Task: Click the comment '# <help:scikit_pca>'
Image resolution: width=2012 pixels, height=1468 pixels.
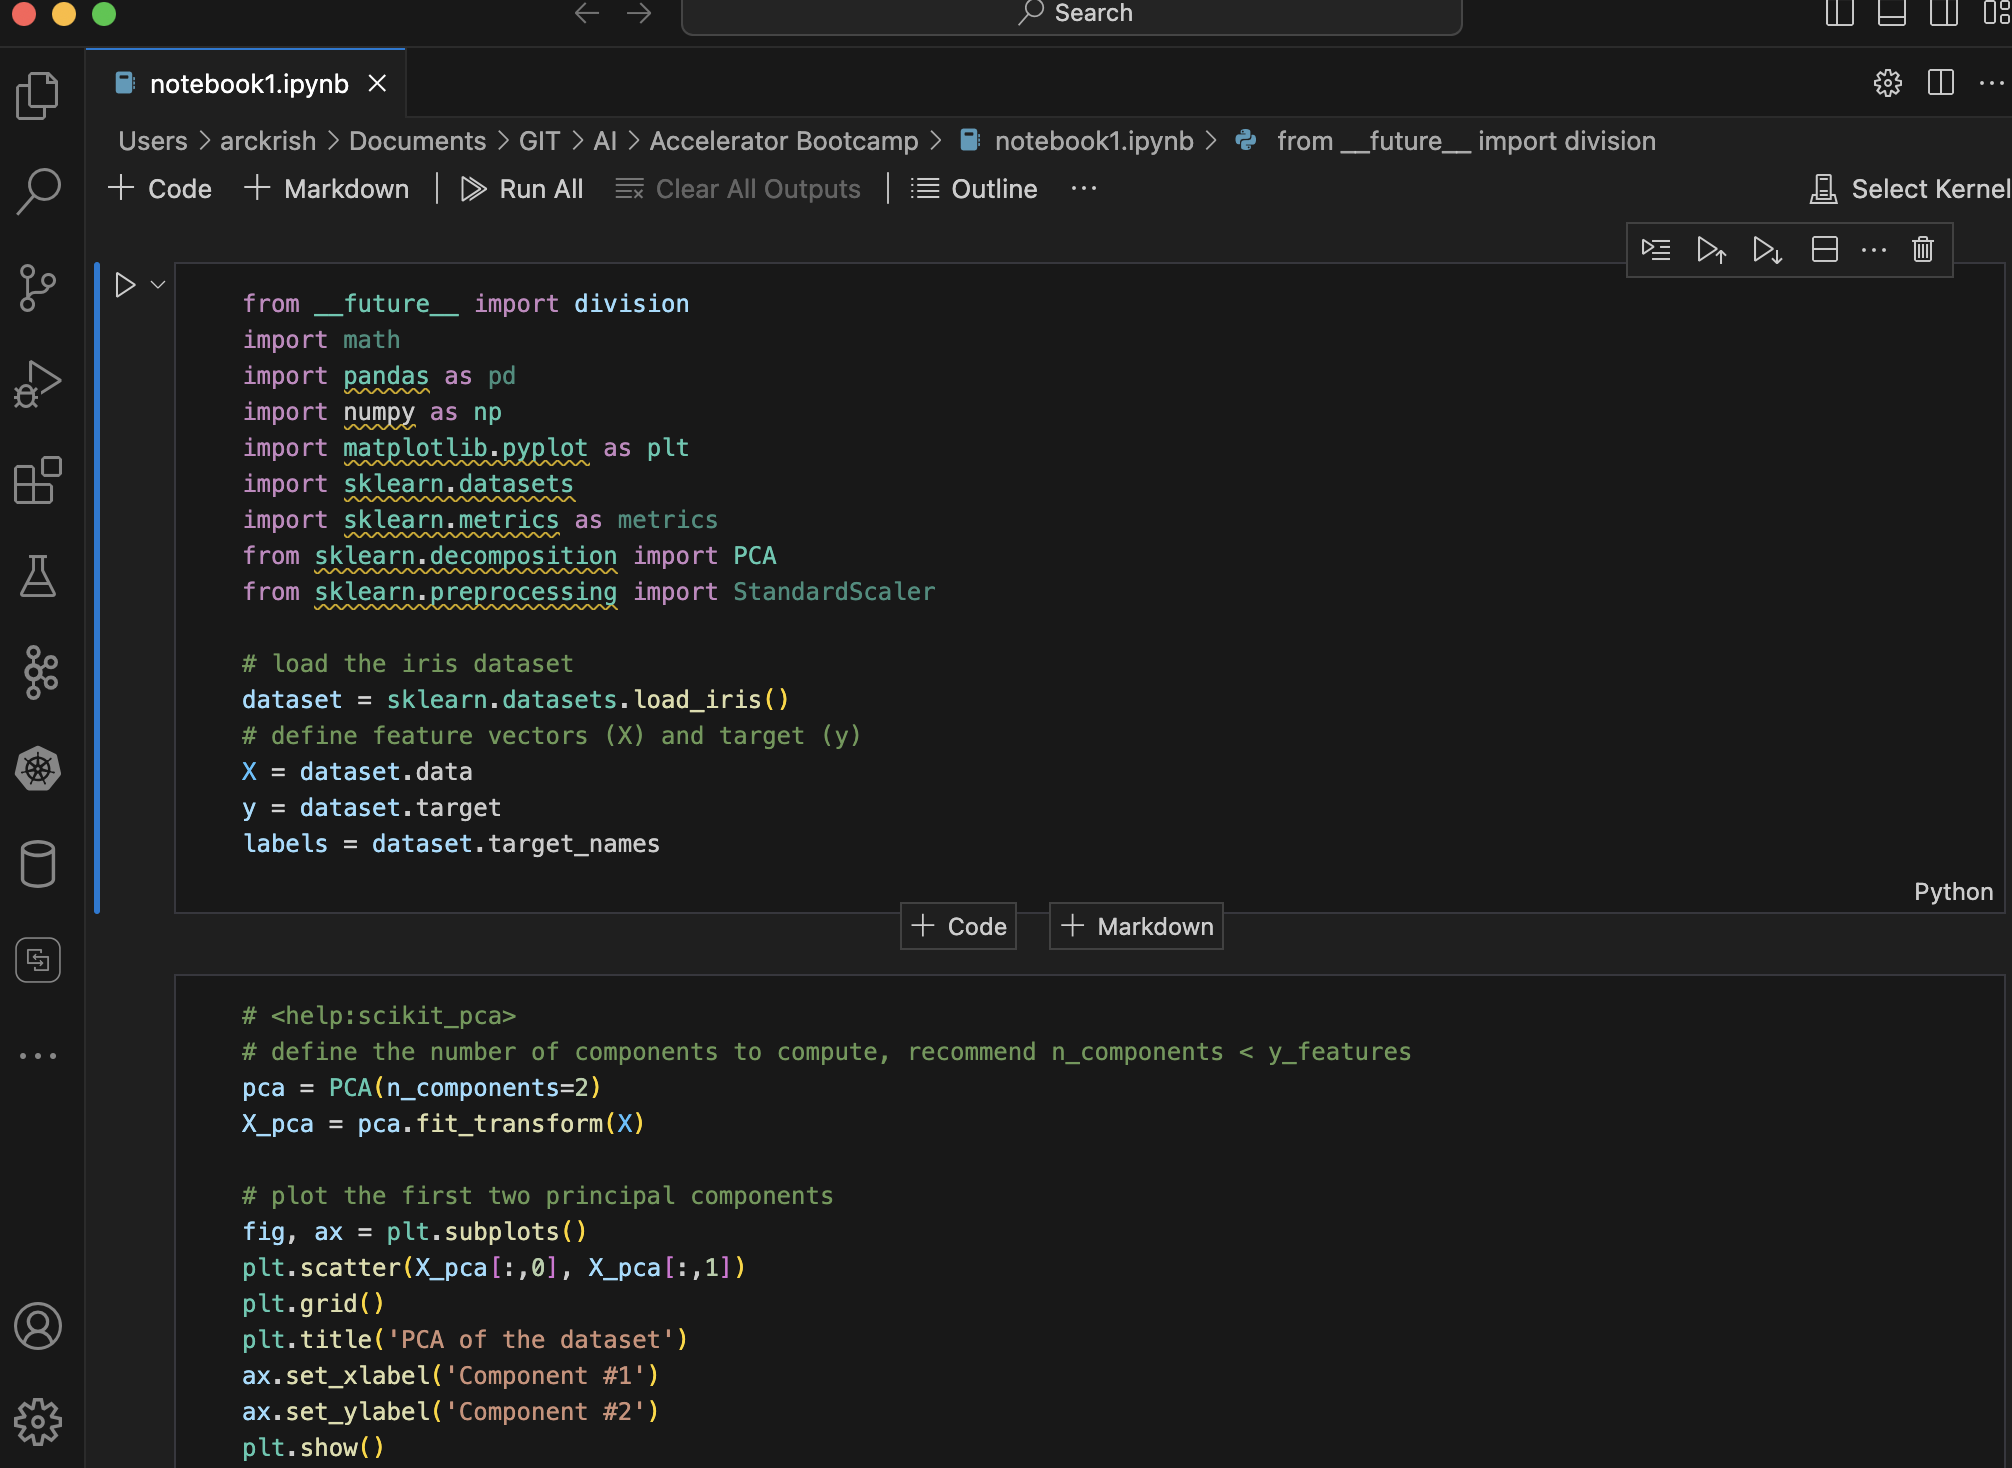Action: [x=379, y=1016]
